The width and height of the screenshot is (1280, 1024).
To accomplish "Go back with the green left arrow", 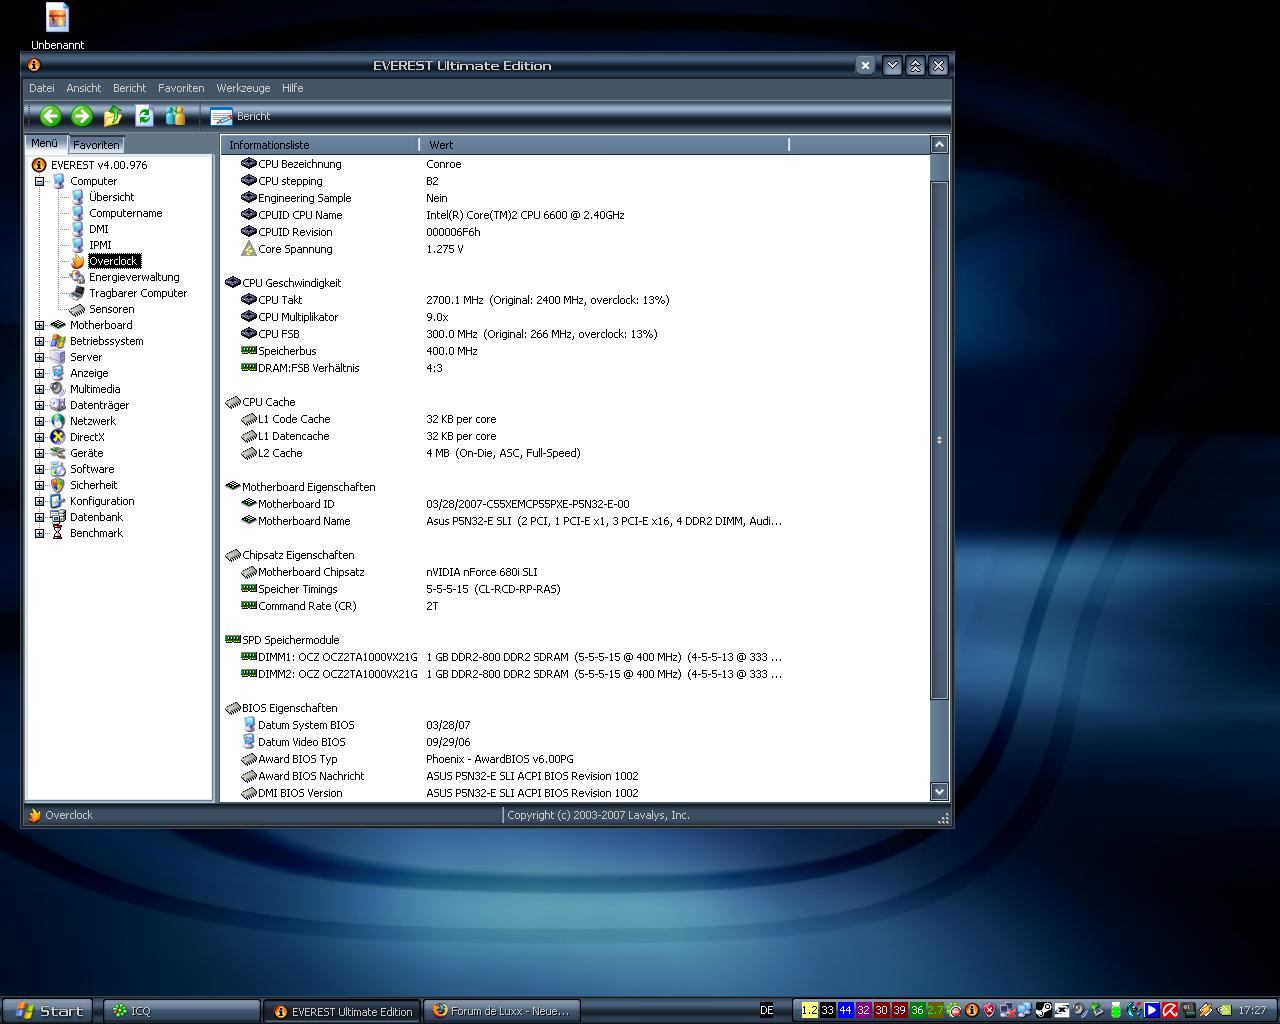I will [50, 116].
